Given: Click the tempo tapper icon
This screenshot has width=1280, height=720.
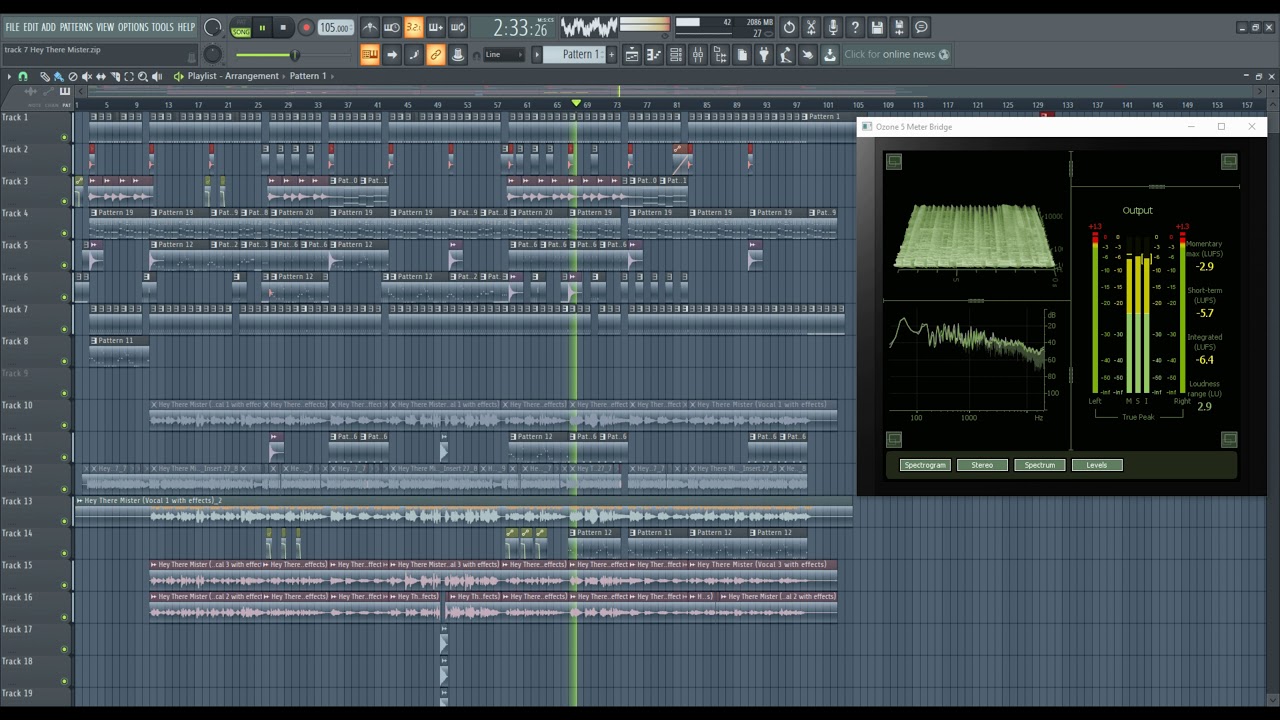Looking at the screenshot, I should pyautogui.click(x=786, y=55).
